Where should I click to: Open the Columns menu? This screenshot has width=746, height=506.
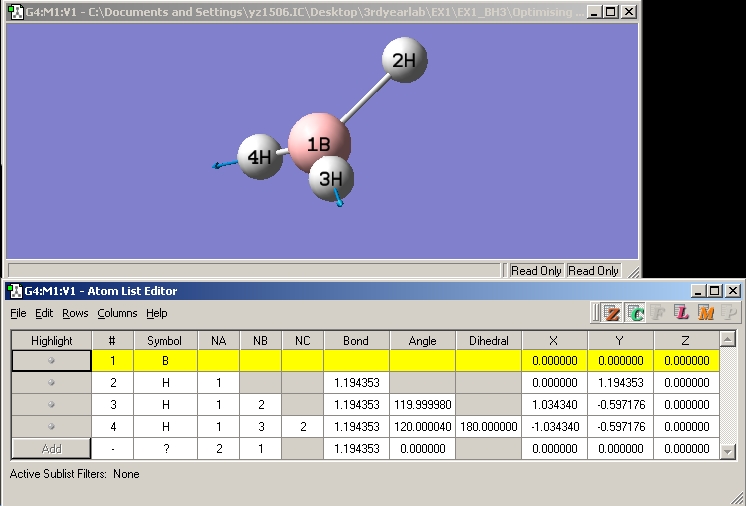click(x=117, y=313)
